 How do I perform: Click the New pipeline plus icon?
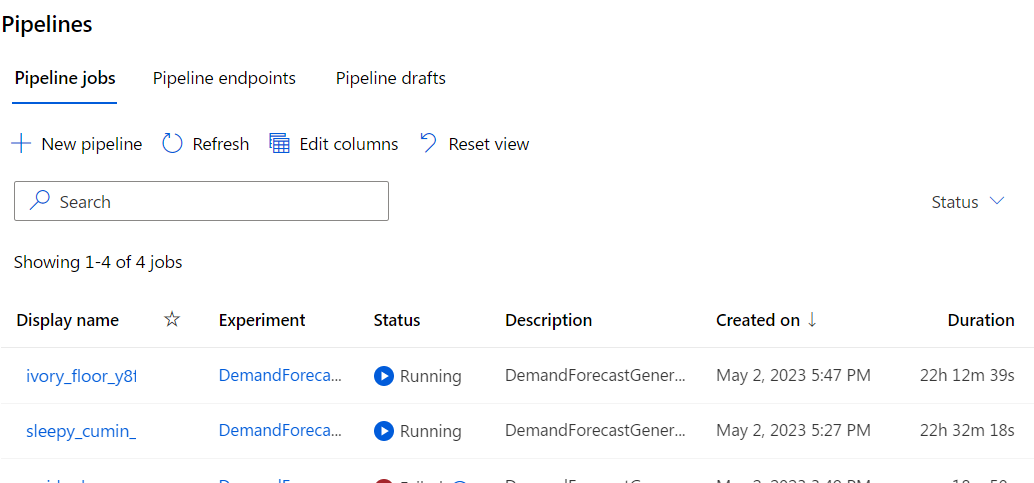[x=21, y=144]
